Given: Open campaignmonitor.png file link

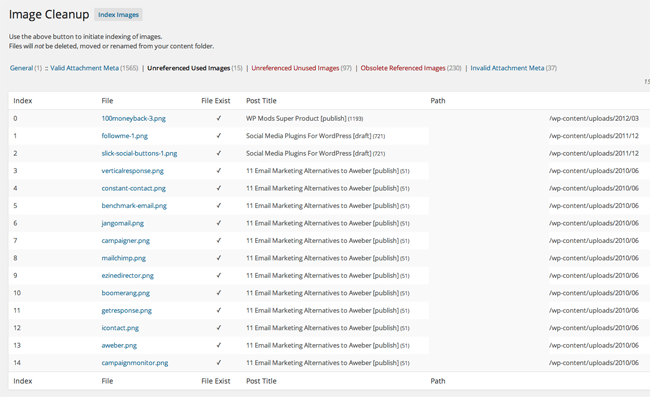Looking at the screenshot, I should click(135, 363).
